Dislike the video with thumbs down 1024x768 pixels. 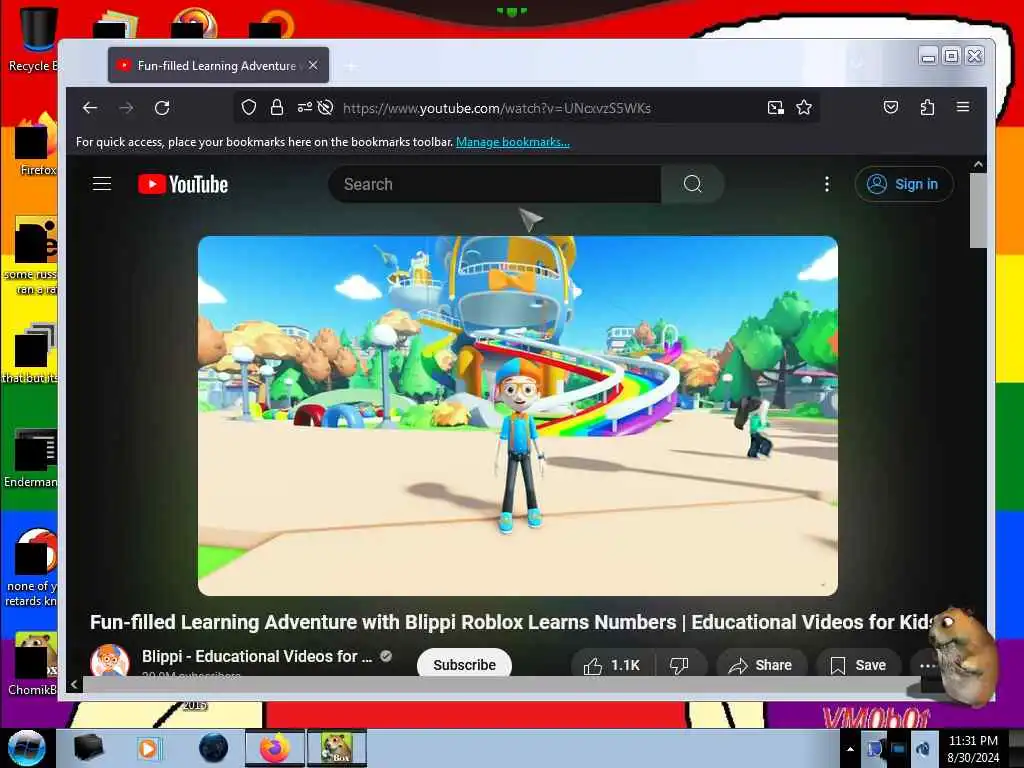(x=680, y=665)
